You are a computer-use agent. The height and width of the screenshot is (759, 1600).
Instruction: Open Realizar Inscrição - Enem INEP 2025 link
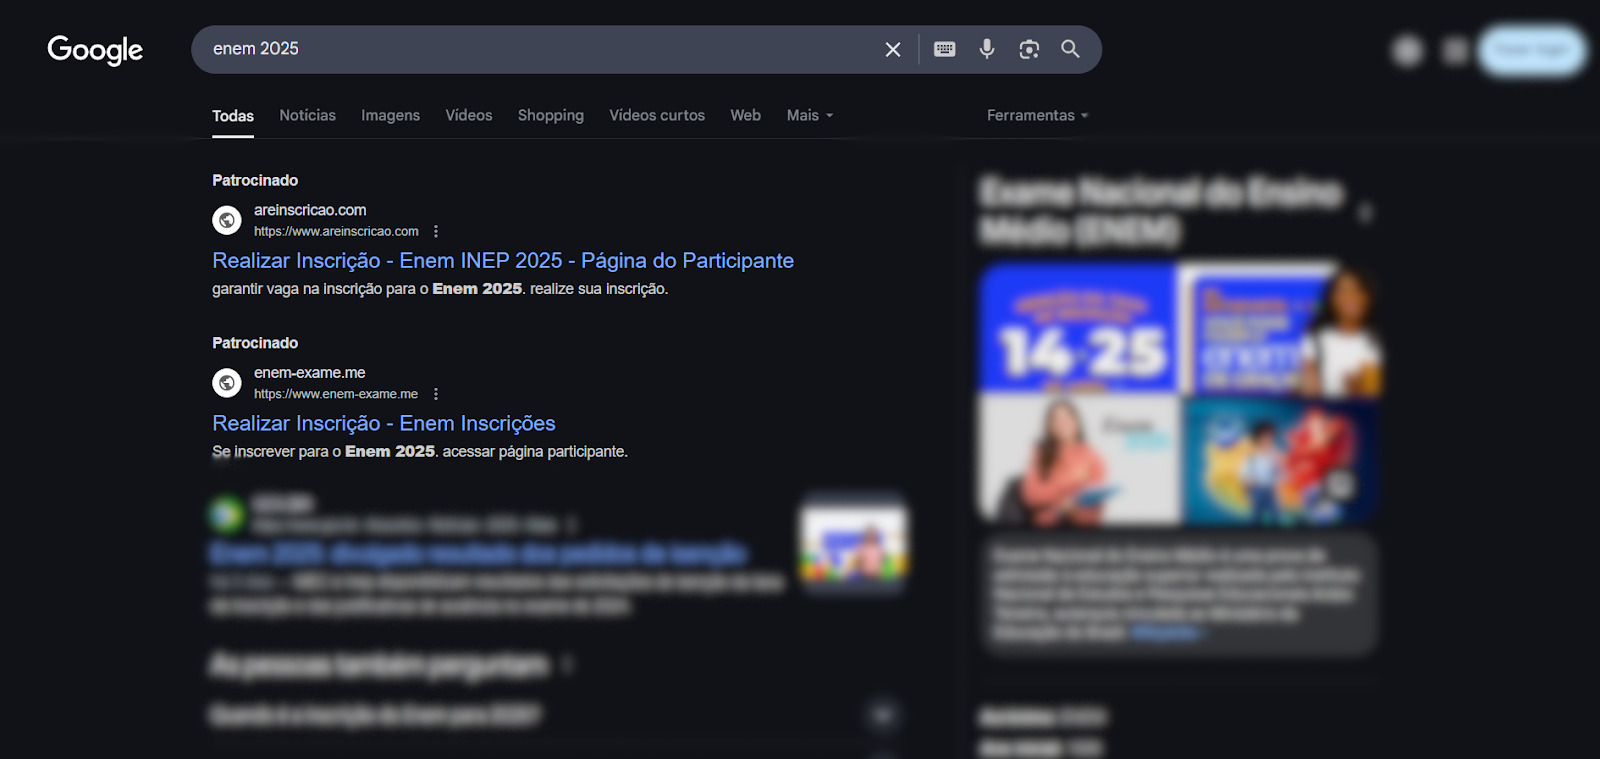click(x=502, y=260)
